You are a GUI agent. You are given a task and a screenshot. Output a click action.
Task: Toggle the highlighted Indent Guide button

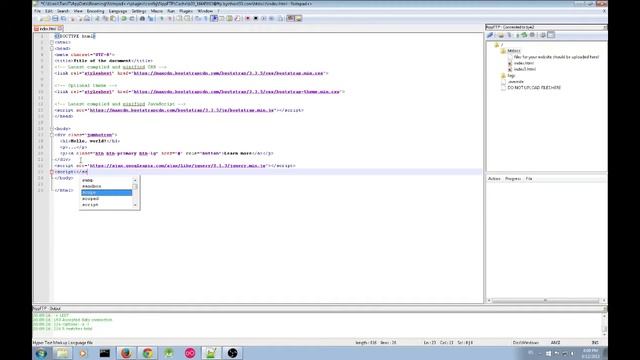click(x=214, y=18)
